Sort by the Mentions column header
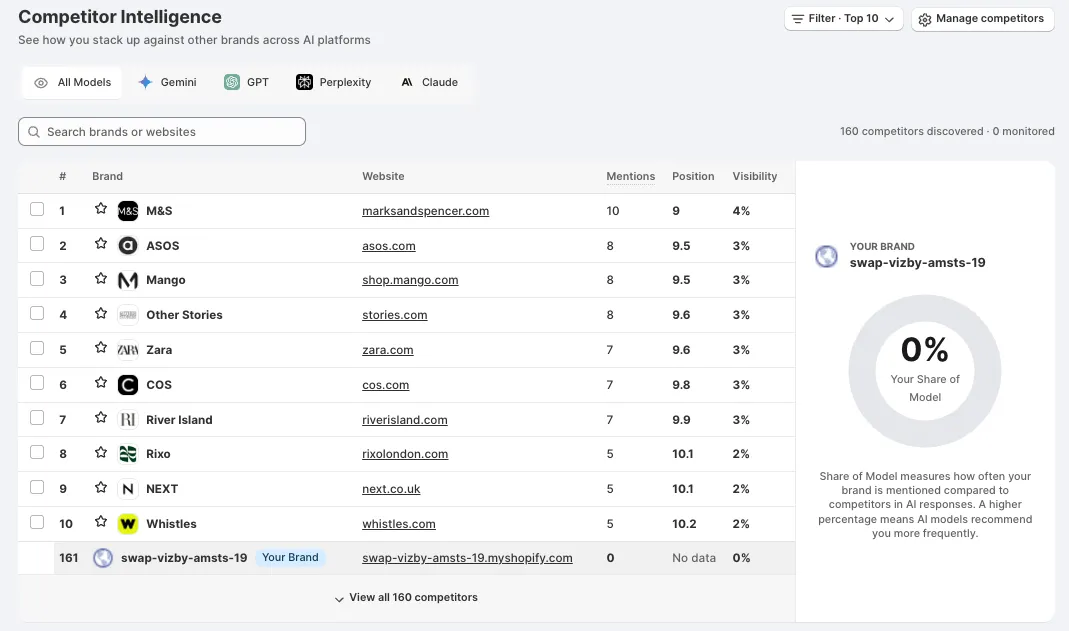1069x631 pixels. pos(631,176)
